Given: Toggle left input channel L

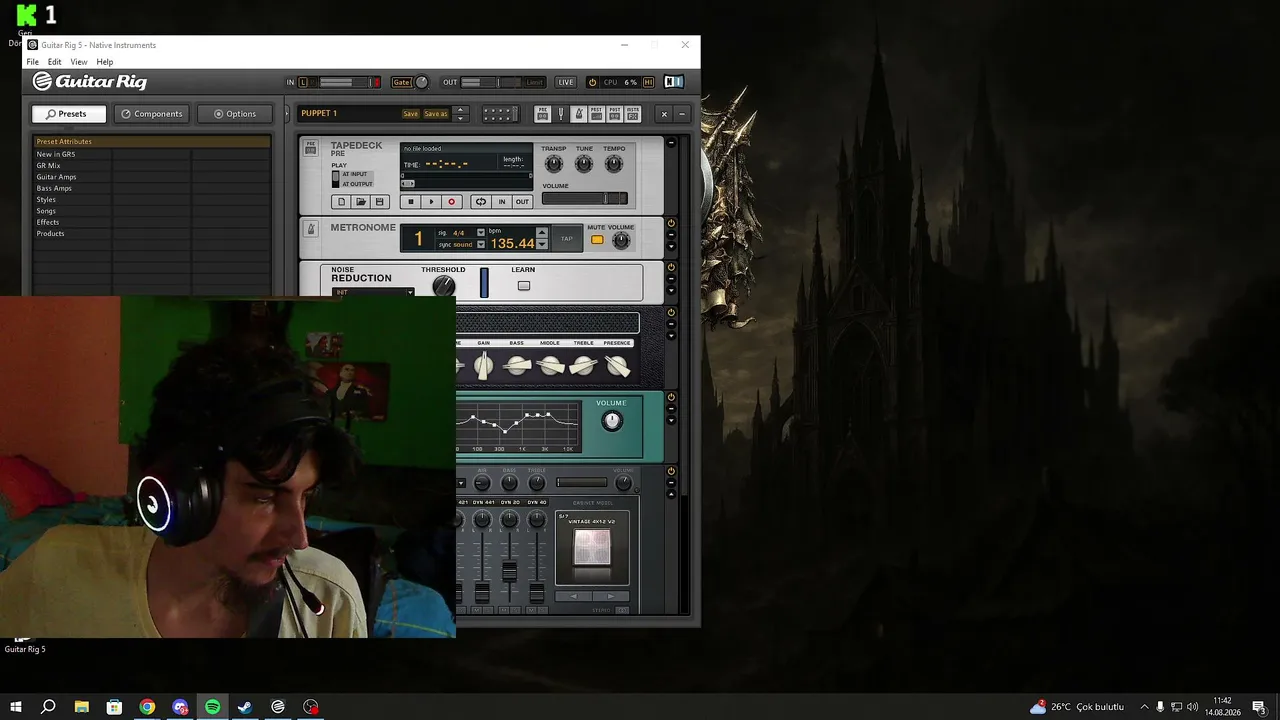Looking at the screenshot, I should pyautogui.click(x=303, y=82).
